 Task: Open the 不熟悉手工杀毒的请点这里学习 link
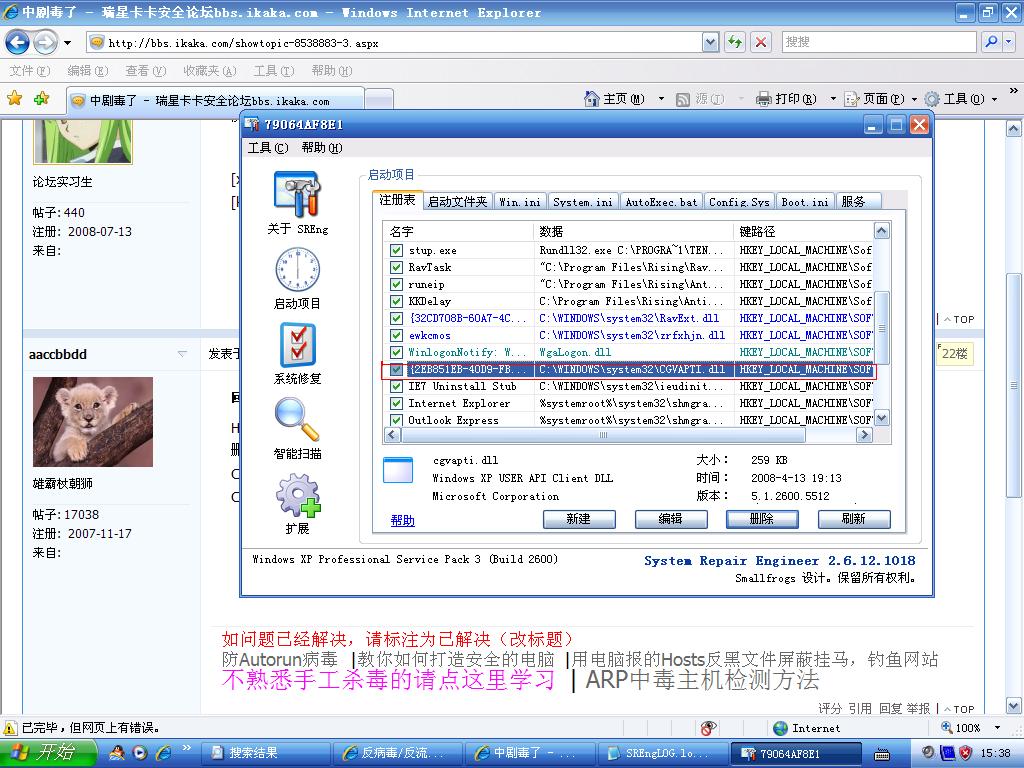tap(389, 680)
